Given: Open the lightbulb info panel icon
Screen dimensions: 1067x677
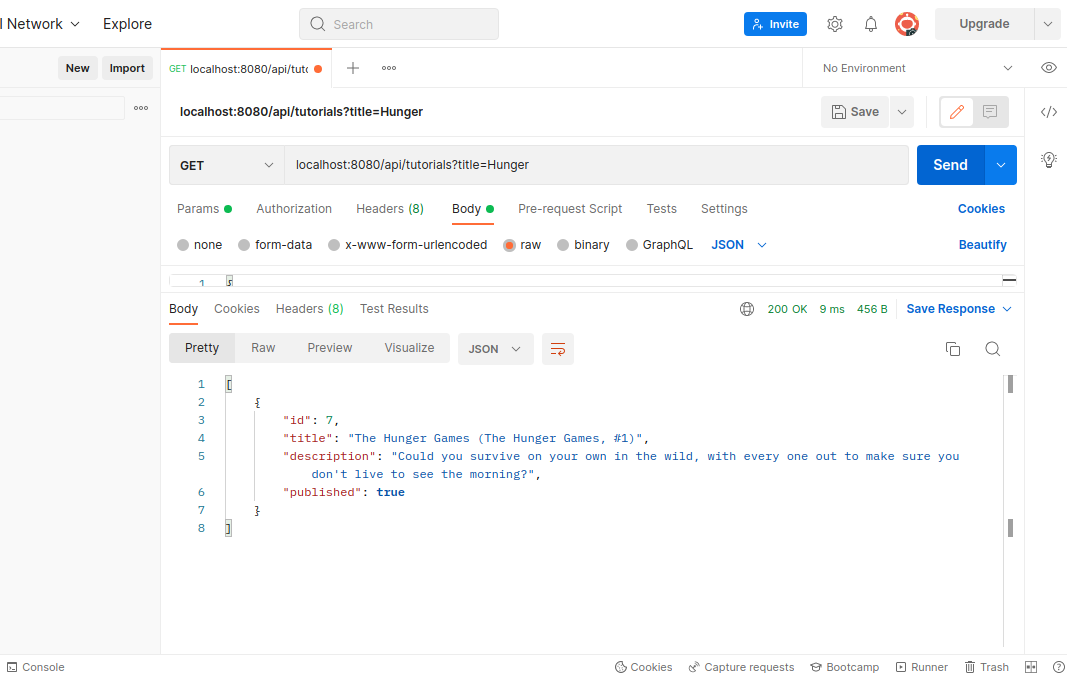Looking at the screenshot, I should coord(1049,159).
